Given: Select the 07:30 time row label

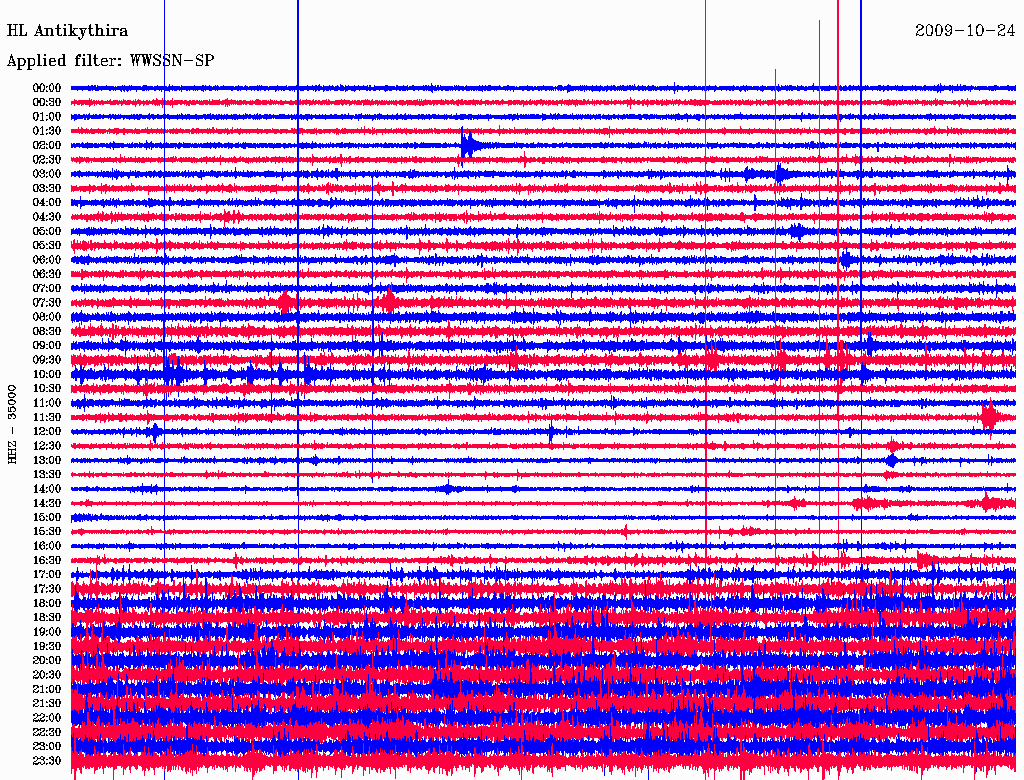Looking at the screenshot, I should click(47, 303).
